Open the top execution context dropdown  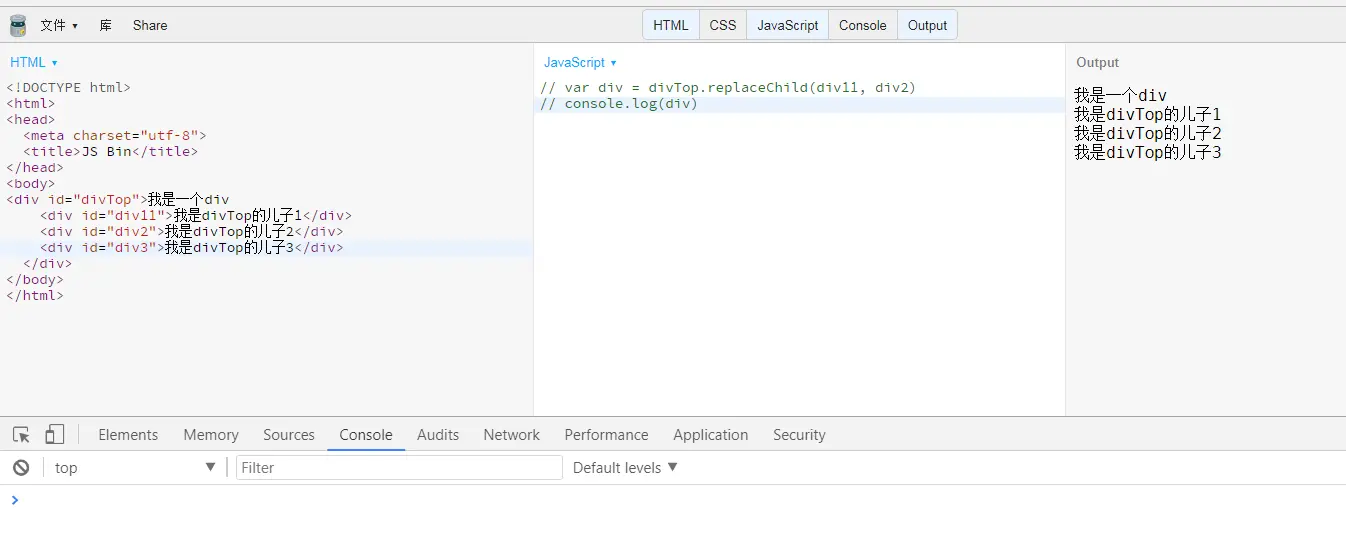[x=135, y=467]
